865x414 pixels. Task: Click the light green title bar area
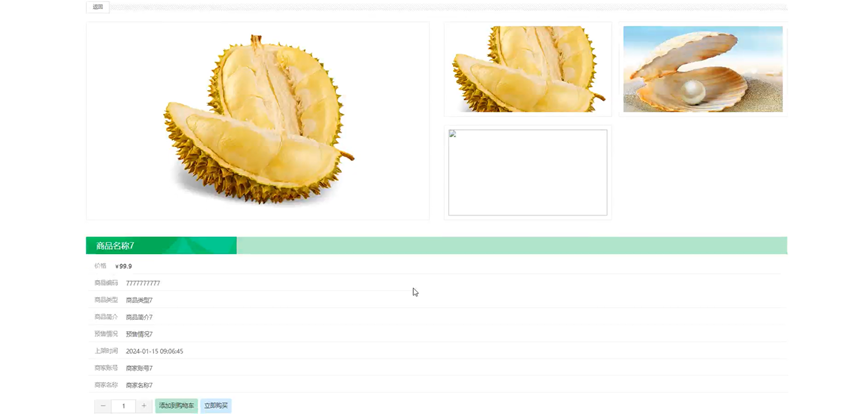512,246
